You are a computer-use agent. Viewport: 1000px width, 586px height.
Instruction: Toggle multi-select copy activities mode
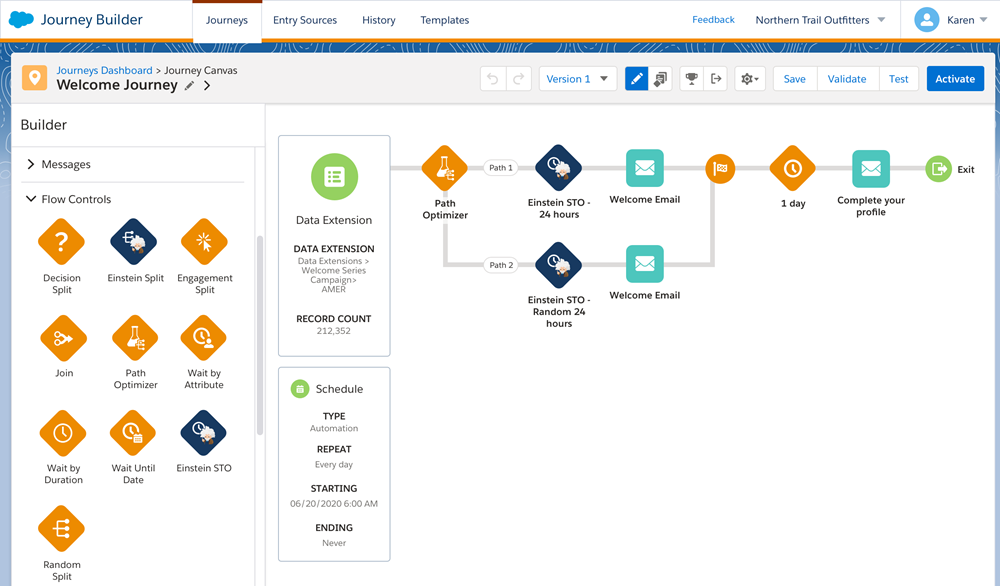point(660,78)
